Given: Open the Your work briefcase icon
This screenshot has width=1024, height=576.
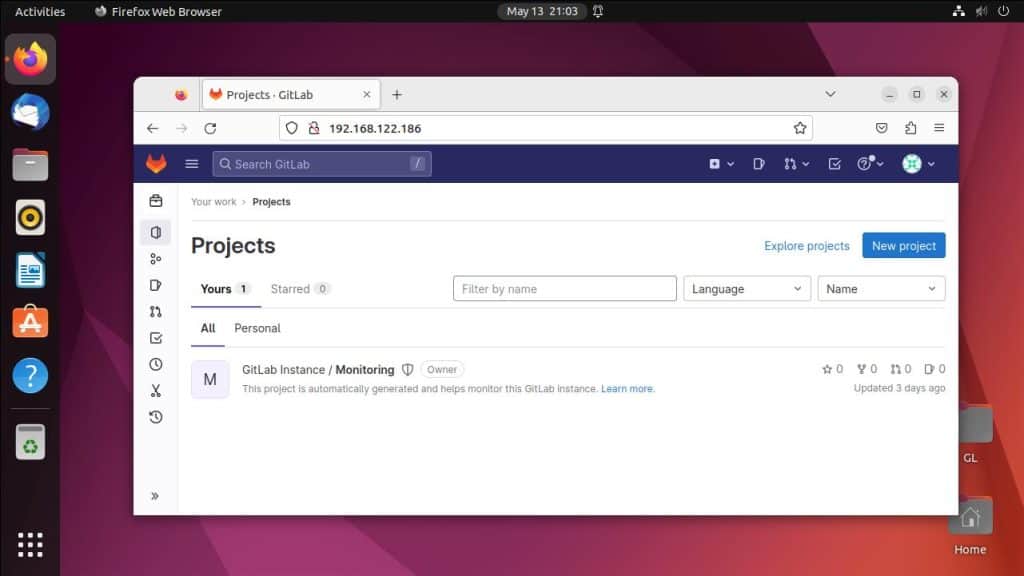Looking at the screenshot, I should 155,200.
